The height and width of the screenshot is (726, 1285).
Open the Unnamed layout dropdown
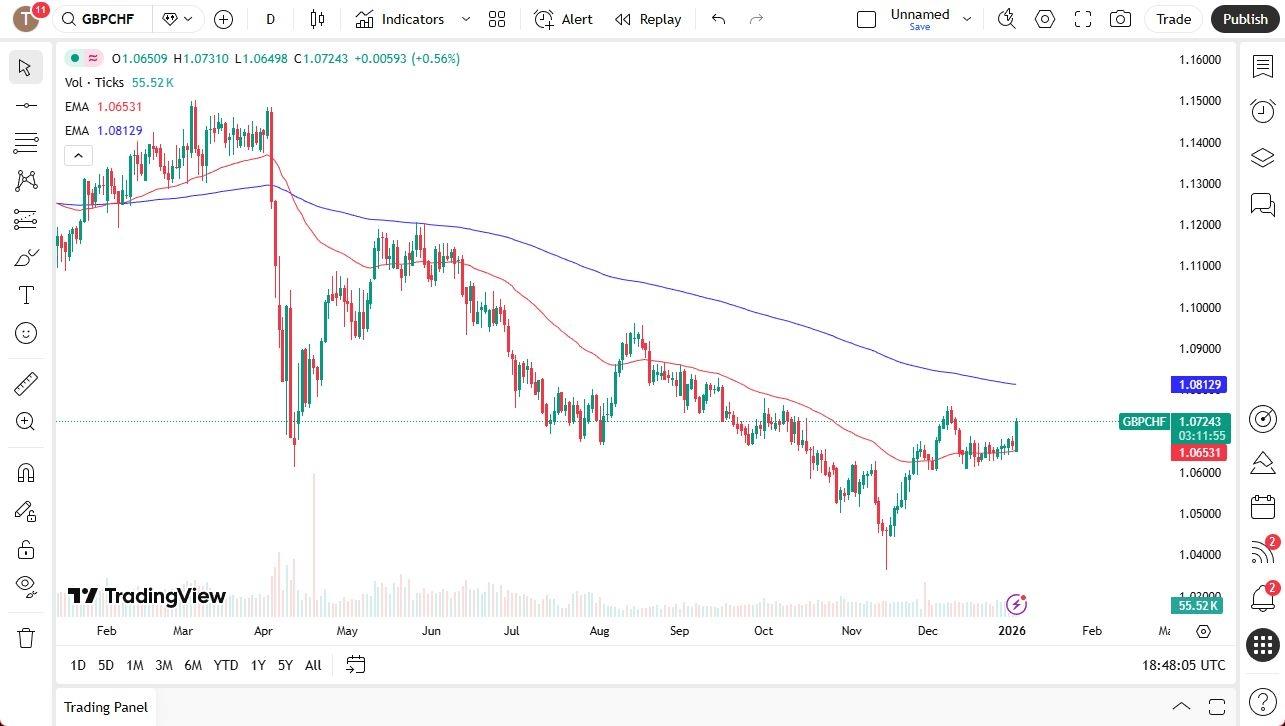pos(966,19)
